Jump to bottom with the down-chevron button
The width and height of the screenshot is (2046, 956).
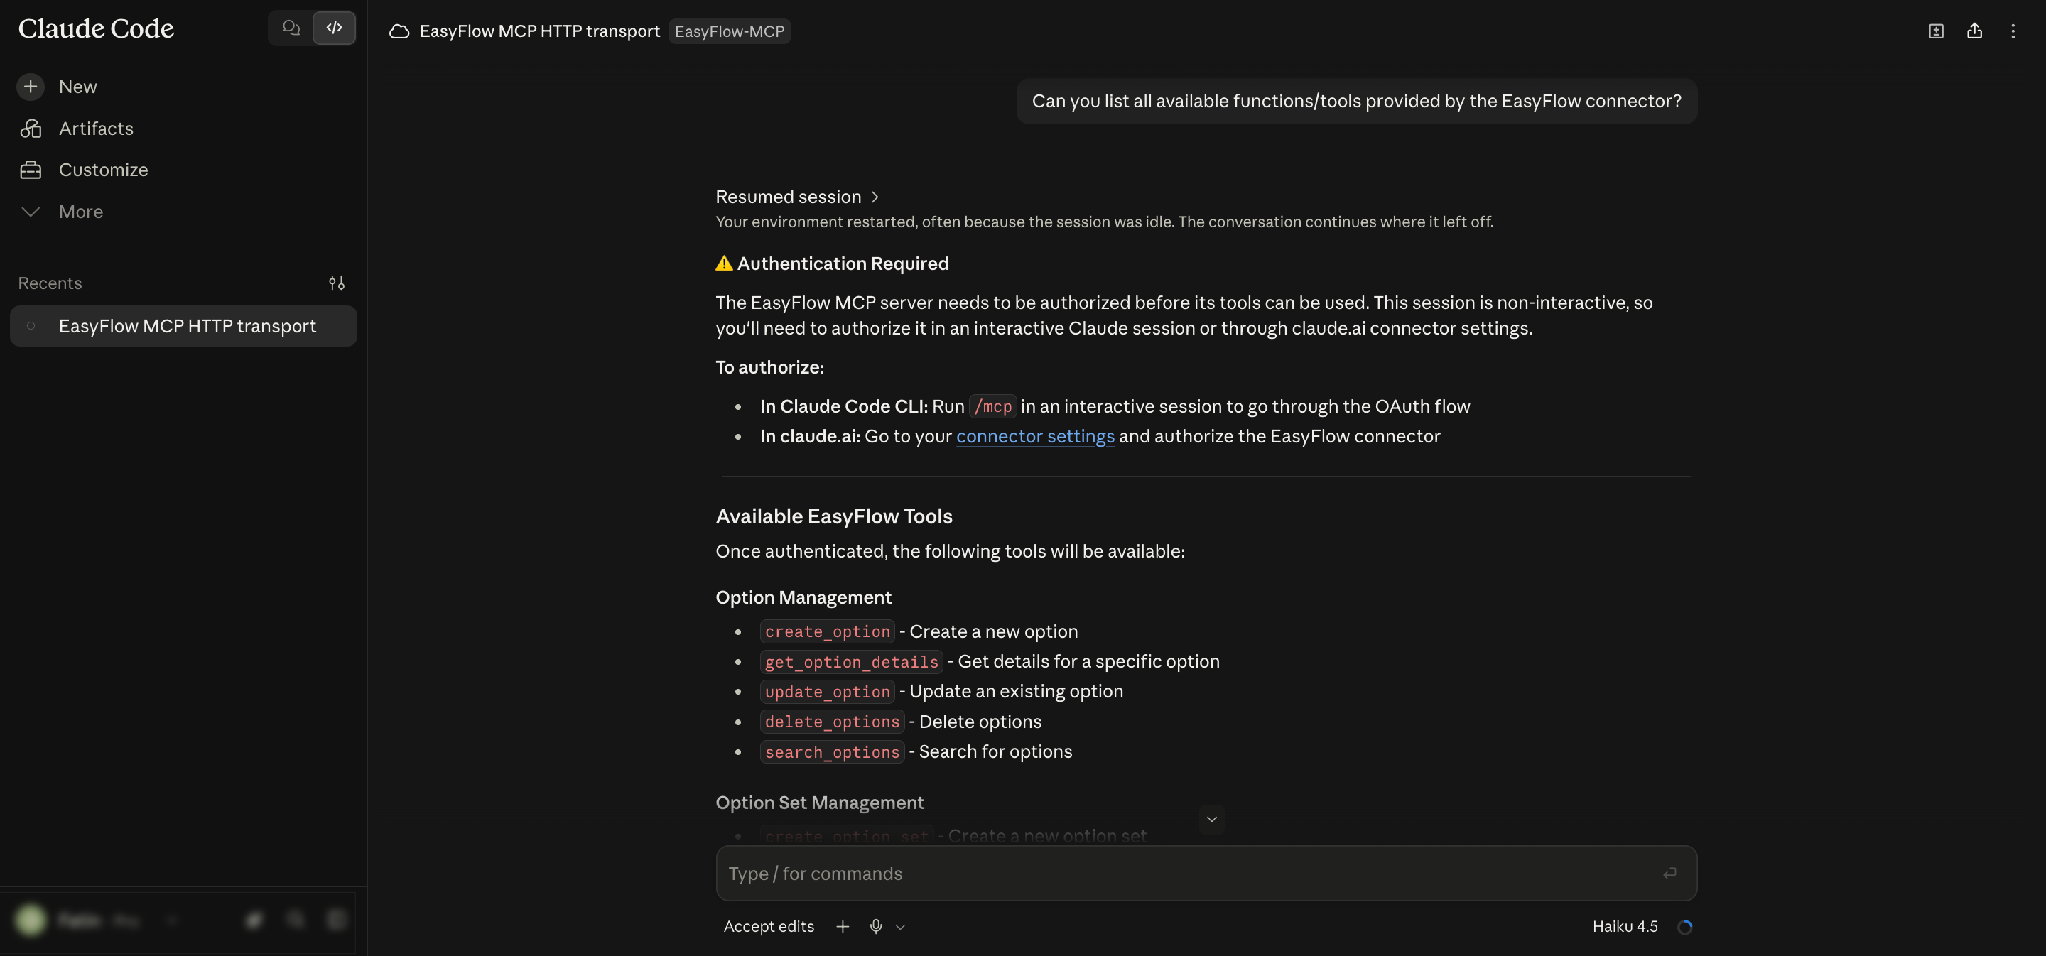[x=1212, y=820]
